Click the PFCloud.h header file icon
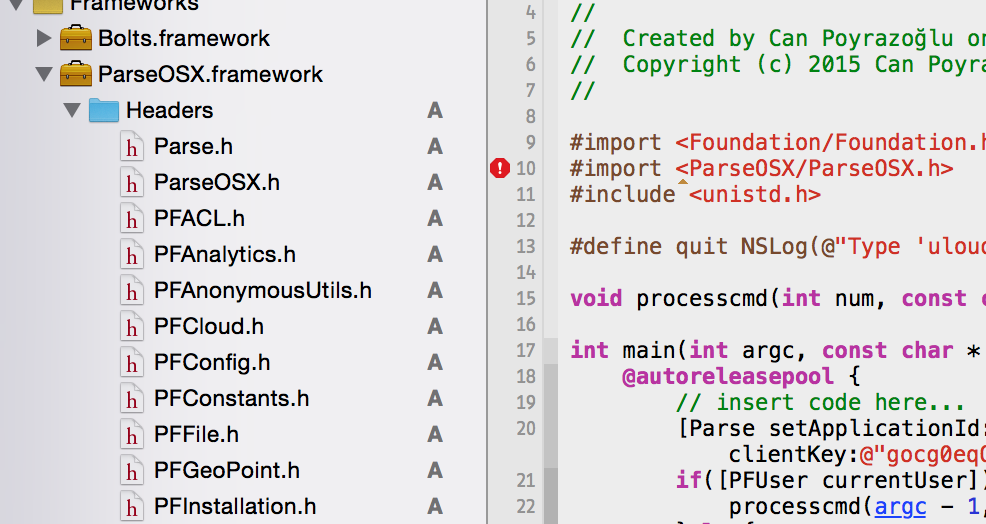Image resolution: width=986 pixels, height=524 pixels. pyautogui.click(x=131, y=327)
